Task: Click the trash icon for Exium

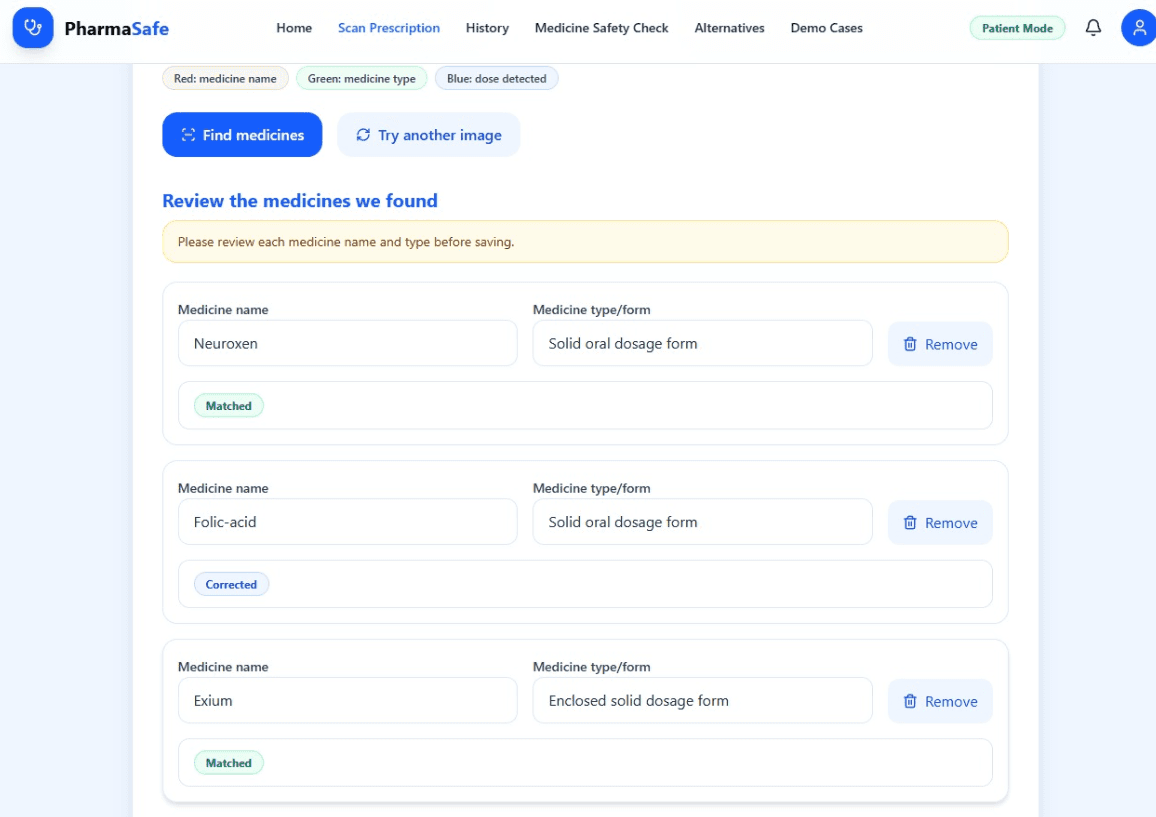Action: 910,701
